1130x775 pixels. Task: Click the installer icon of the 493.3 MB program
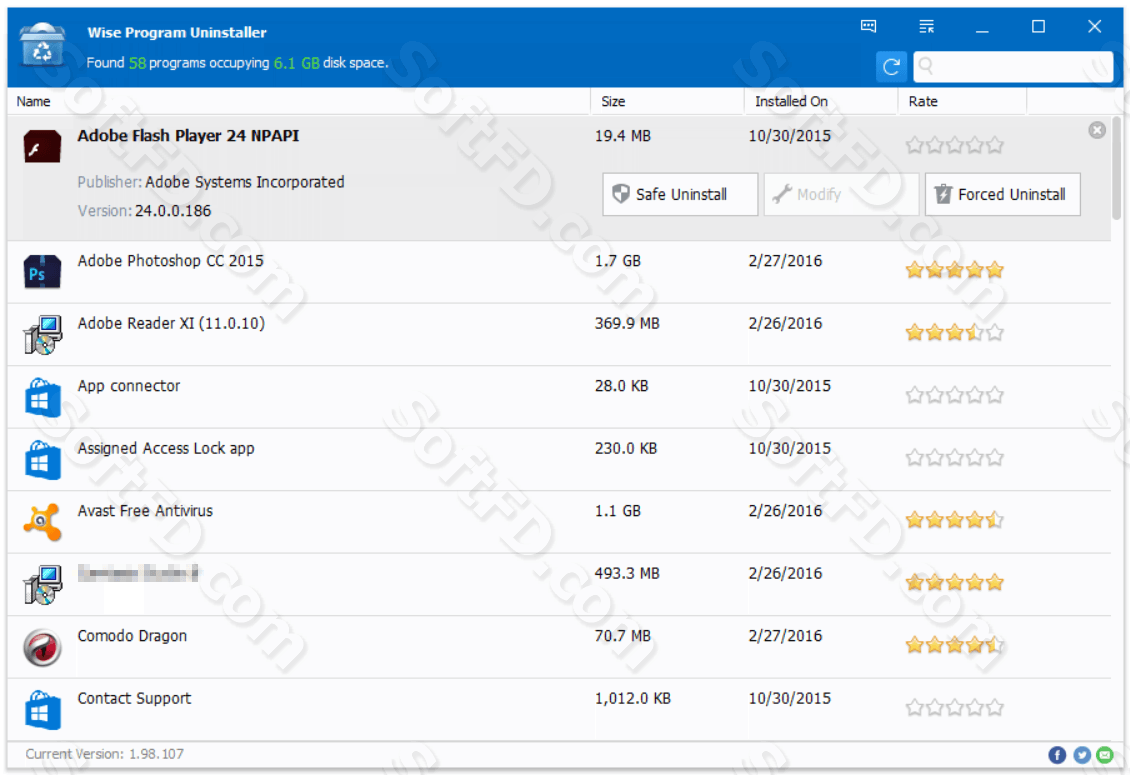42,585
